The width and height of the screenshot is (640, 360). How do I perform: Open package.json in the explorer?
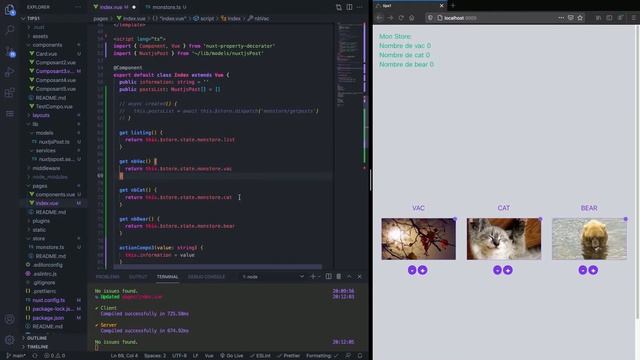[48, 318]
